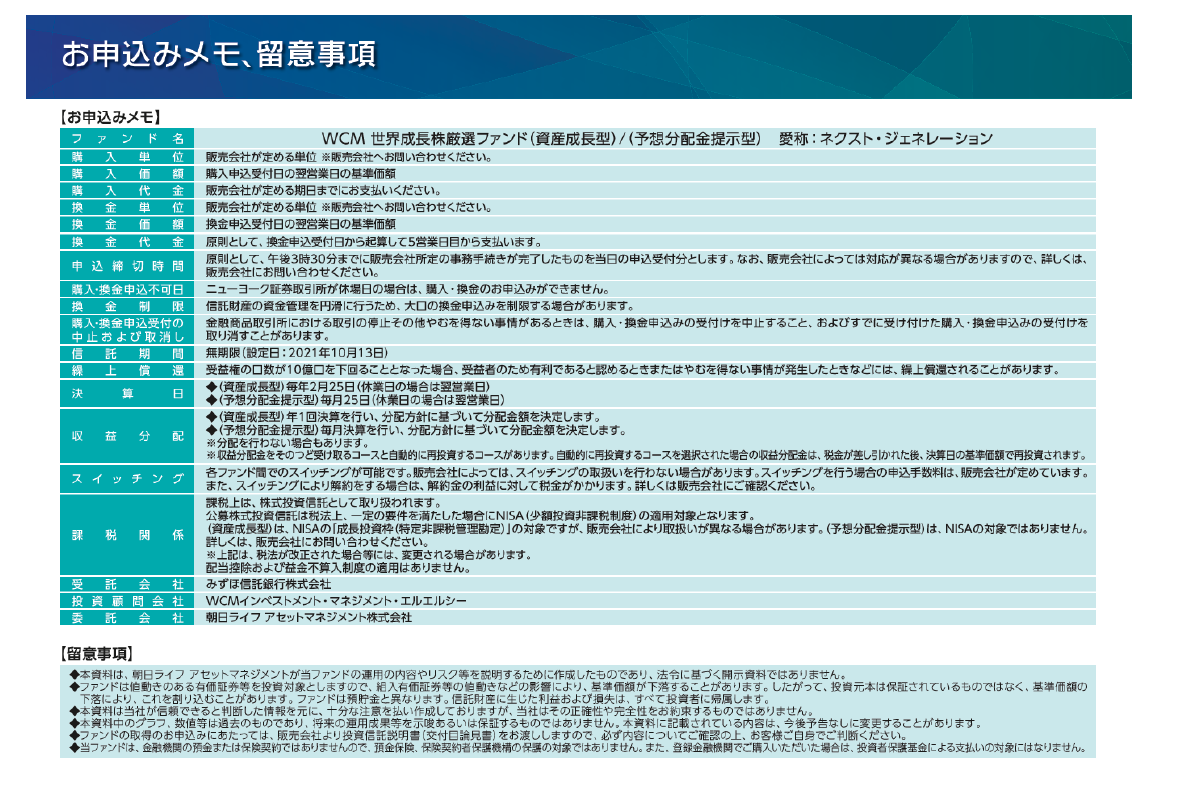Click the 購入・換金申込不可日 row label
Viewport: 1193px width, 788px height.
point(127,289)
